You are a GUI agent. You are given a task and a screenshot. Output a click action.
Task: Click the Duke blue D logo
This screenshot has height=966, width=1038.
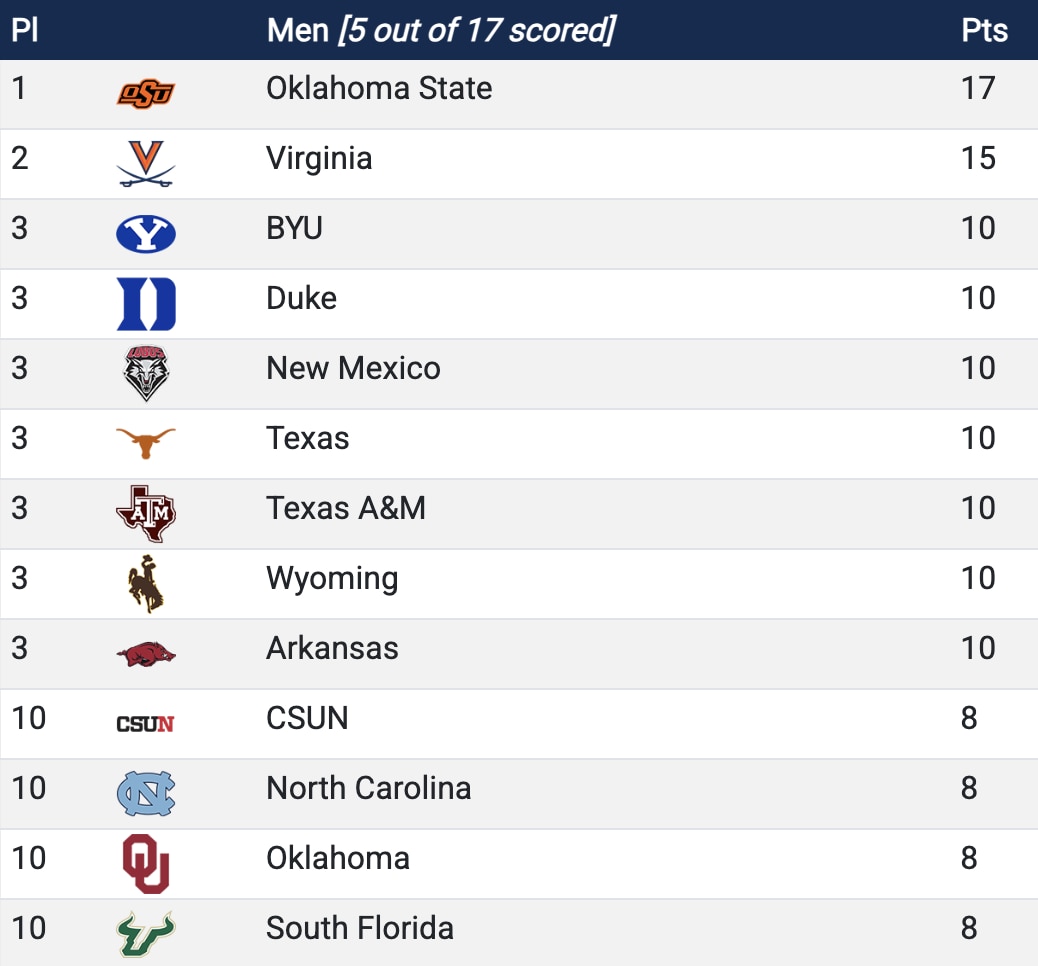[146, 304]
